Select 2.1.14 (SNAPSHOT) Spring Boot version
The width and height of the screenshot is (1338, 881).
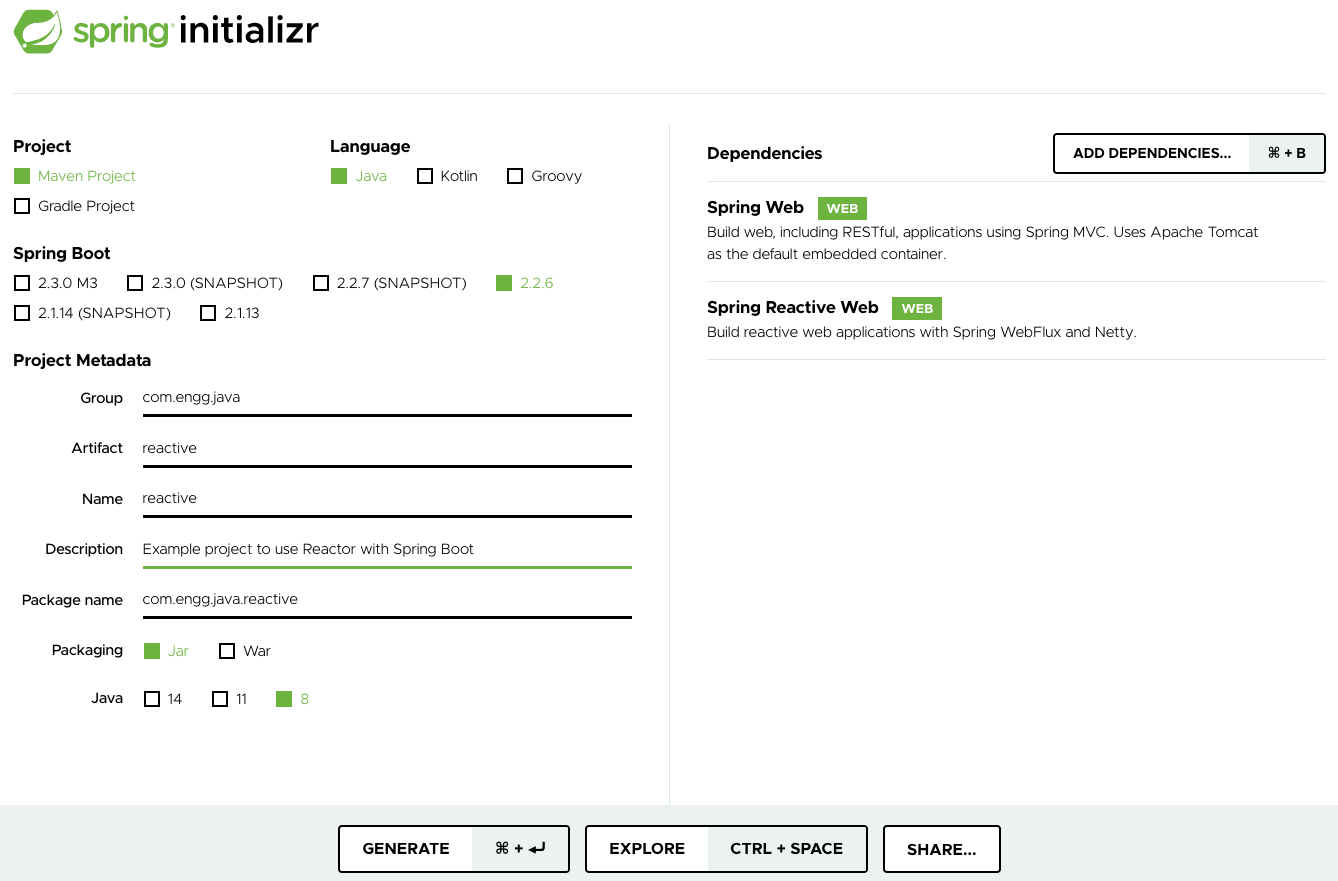(22, 313)
